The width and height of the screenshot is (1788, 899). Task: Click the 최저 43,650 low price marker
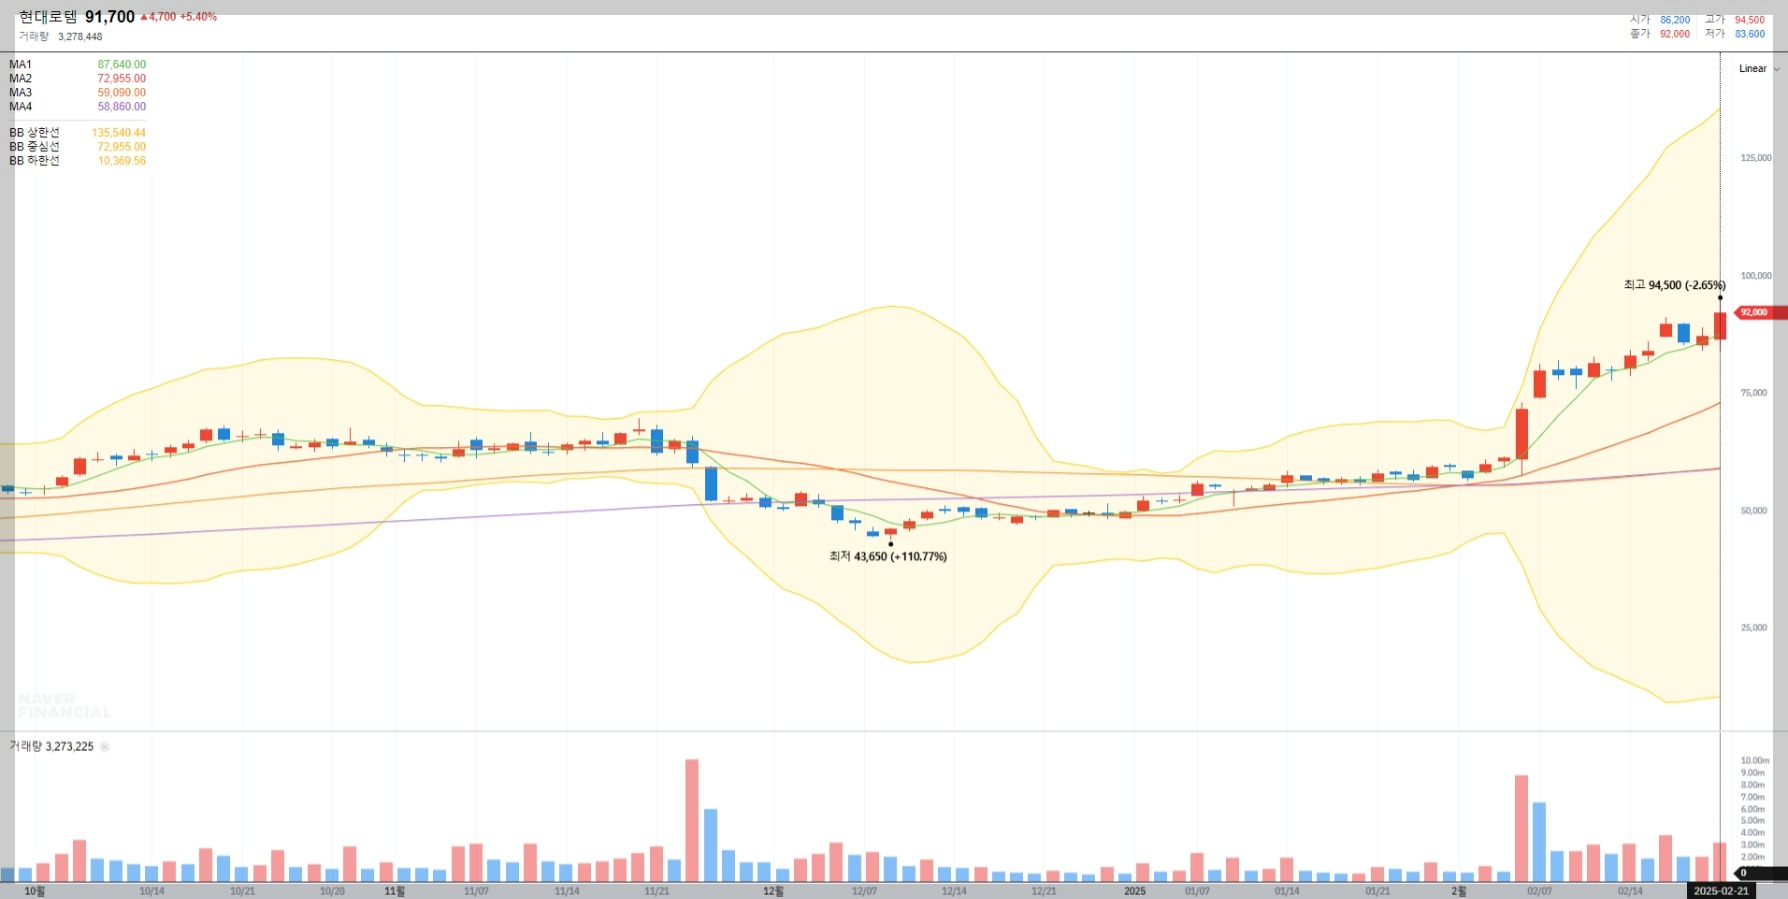coord(888,557)
